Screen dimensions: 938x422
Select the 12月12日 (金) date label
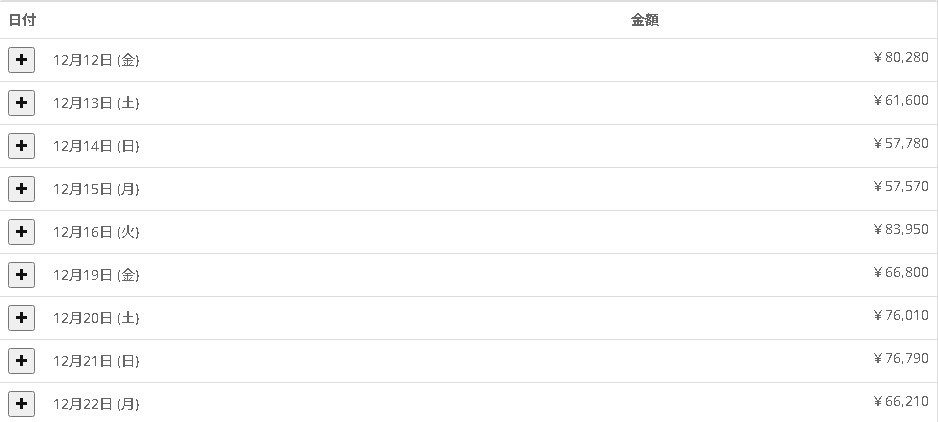[x=96, y=60]
